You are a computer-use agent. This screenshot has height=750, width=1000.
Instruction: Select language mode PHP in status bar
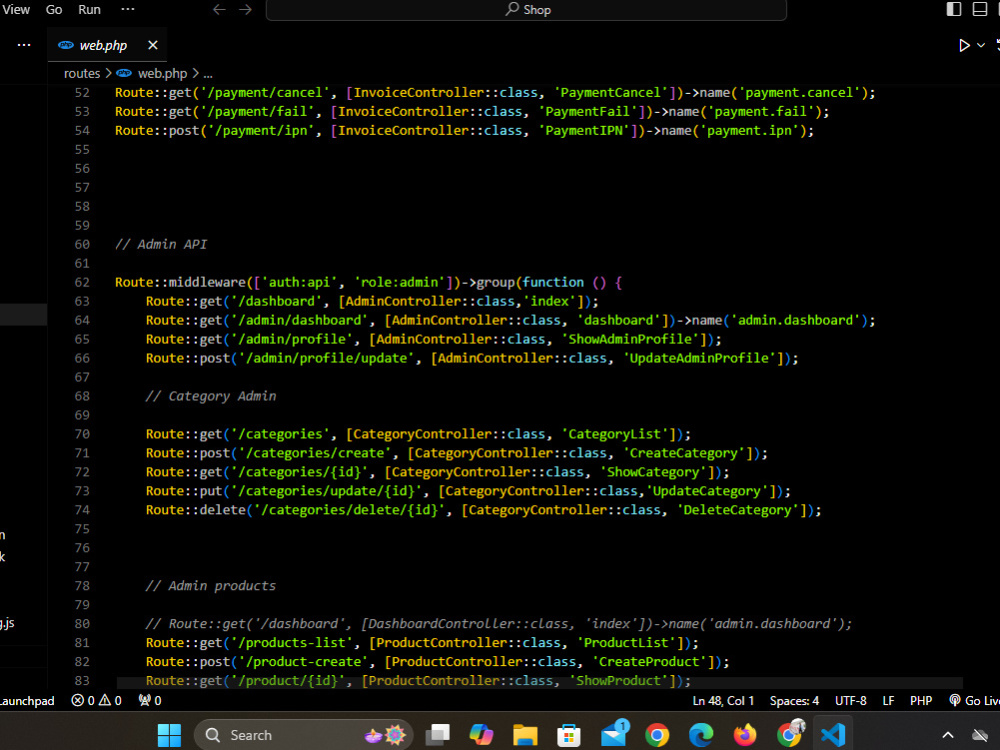click(921, 701)
